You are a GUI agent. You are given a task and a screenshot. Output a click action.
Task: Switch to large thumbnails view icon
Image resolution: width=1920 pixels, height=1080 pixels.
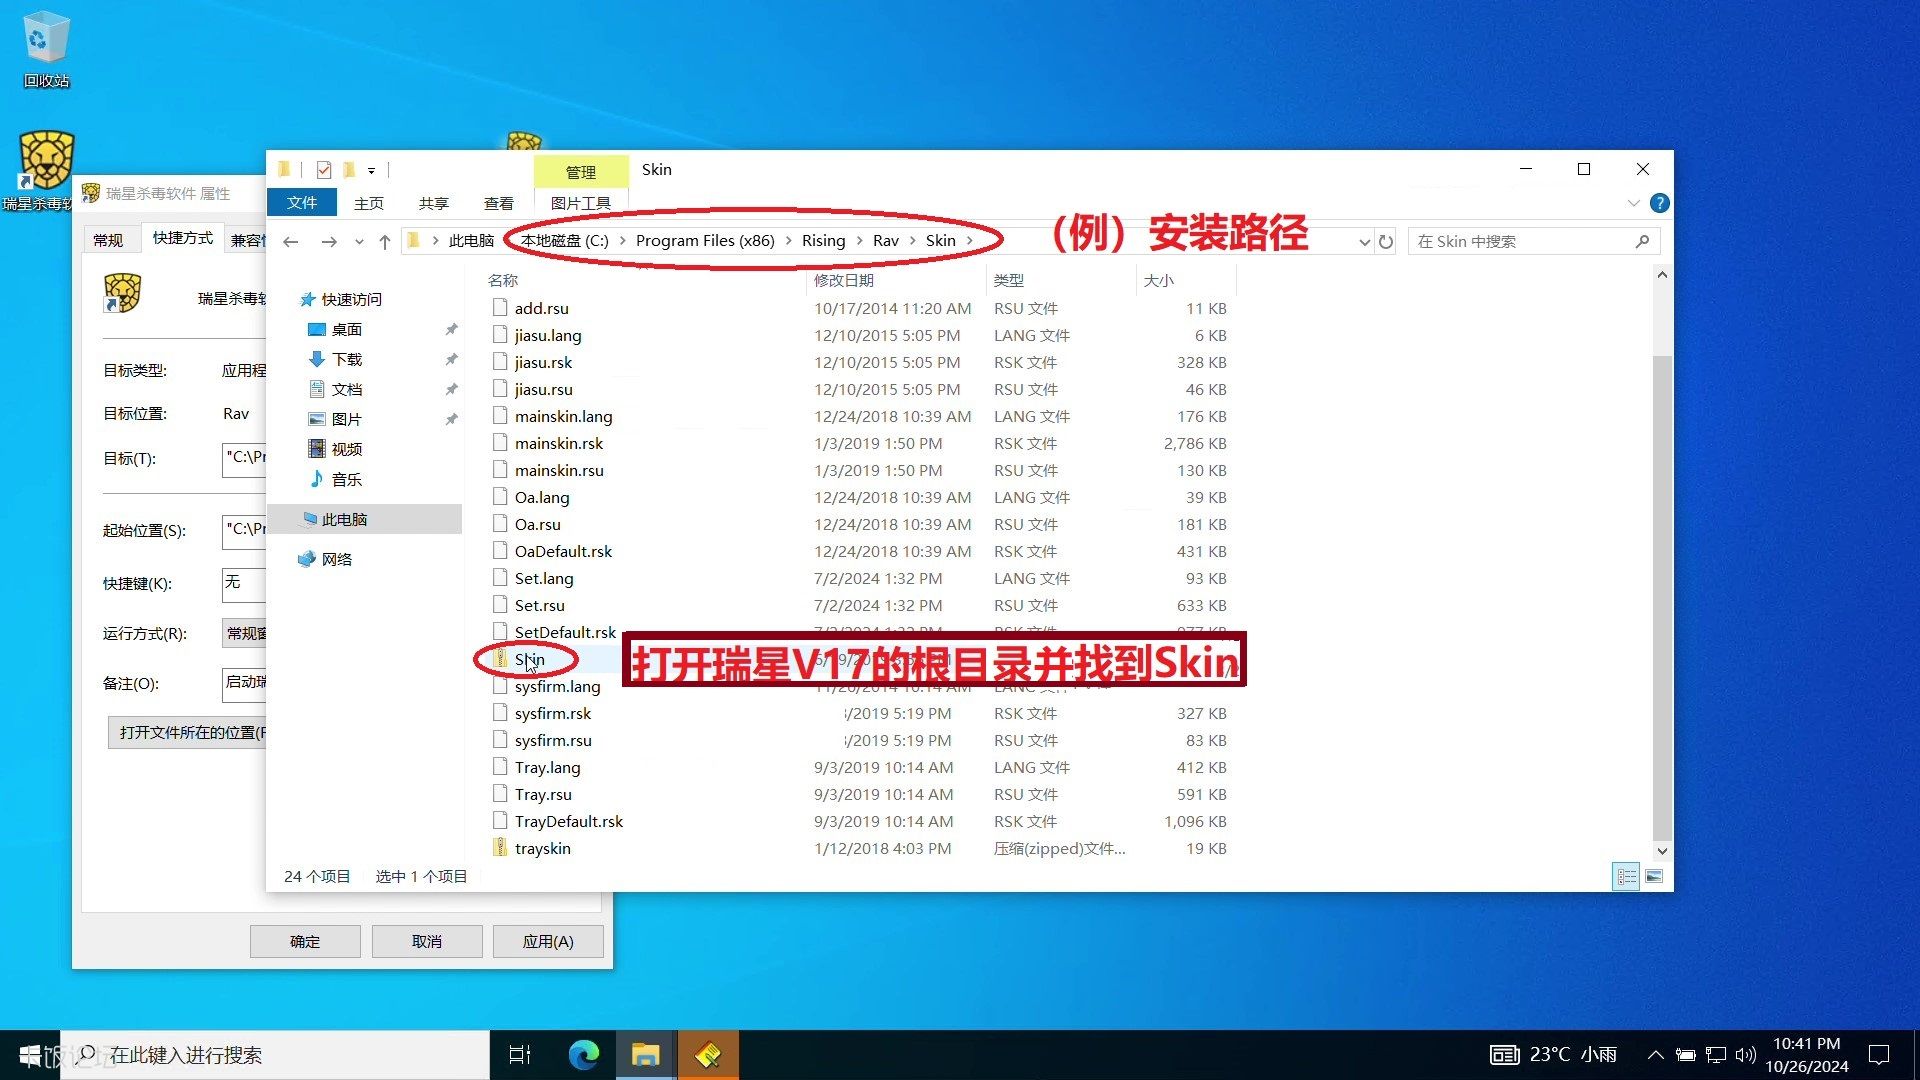click(x=1654, y=876)
